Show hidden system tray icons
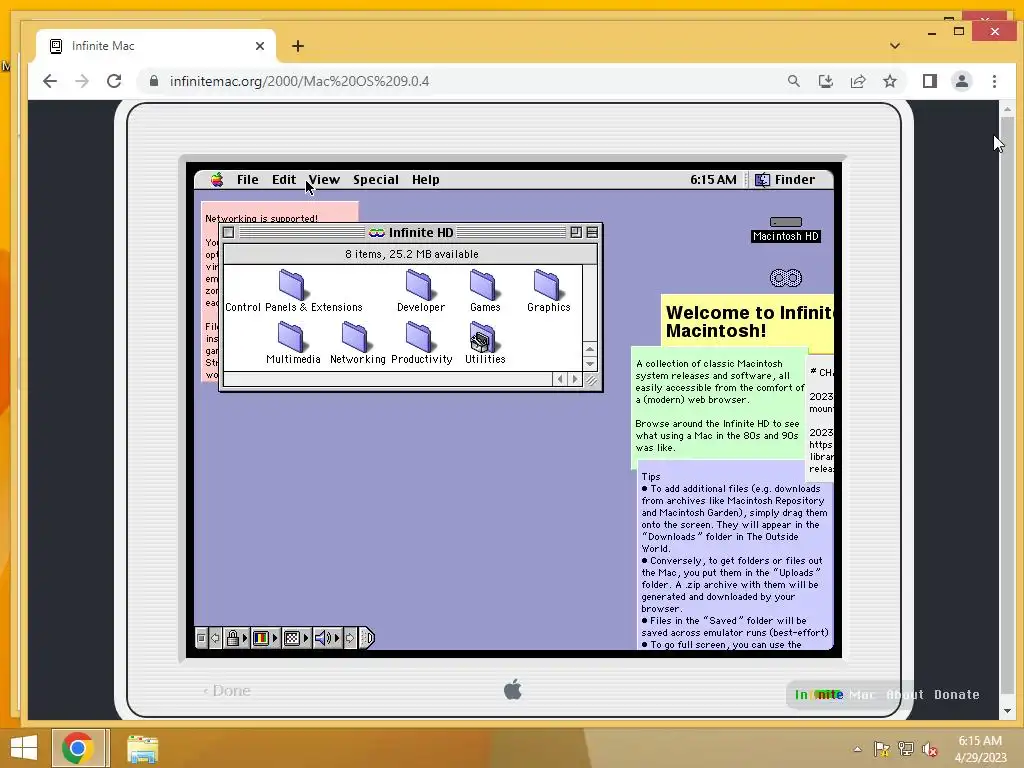 click(857, 749)
